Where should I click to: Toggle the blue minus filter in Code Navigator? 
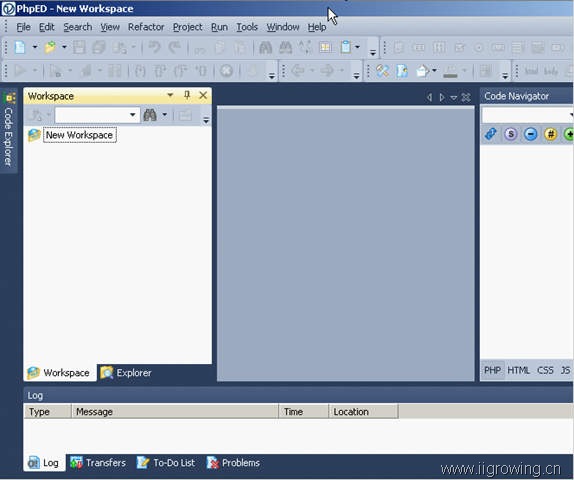(x=531, y=134)
